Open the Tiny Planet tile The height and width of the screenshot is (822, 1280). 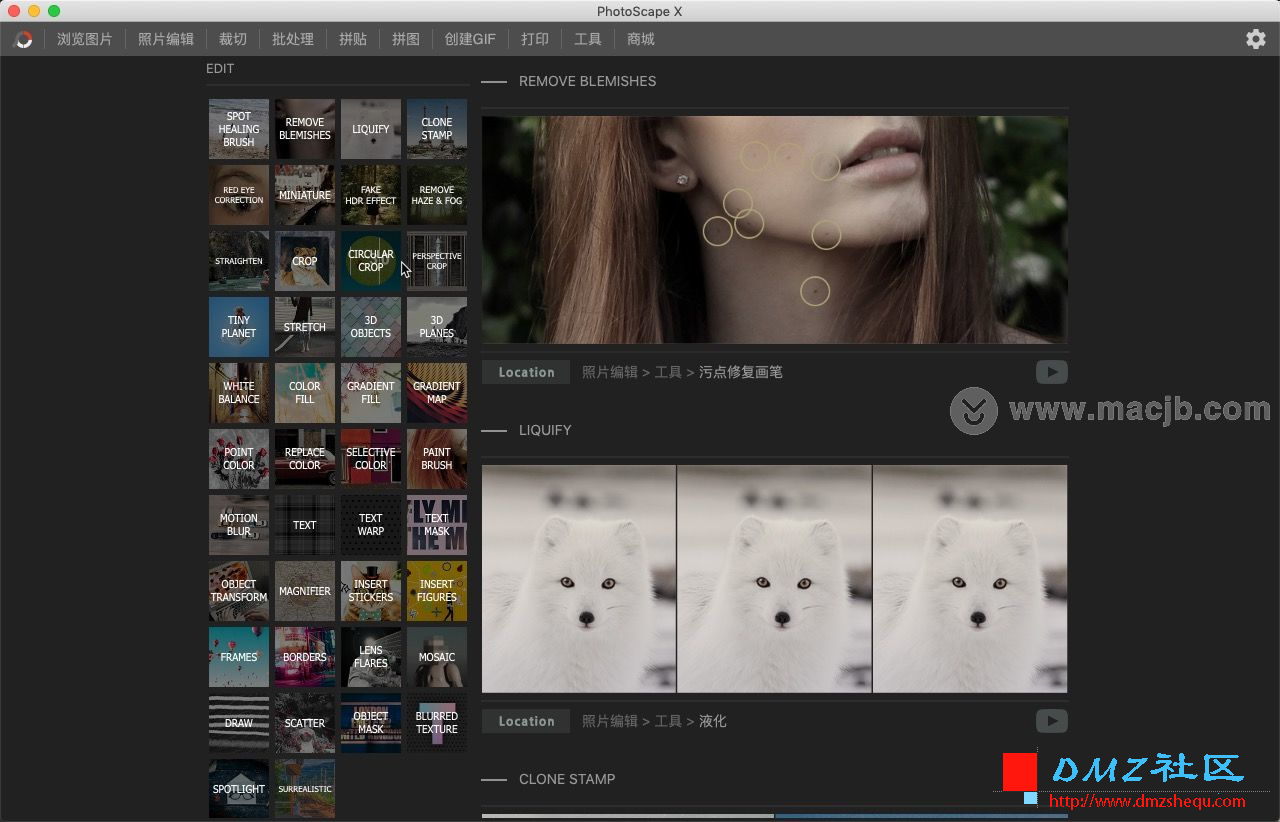[x=239, y=327]
